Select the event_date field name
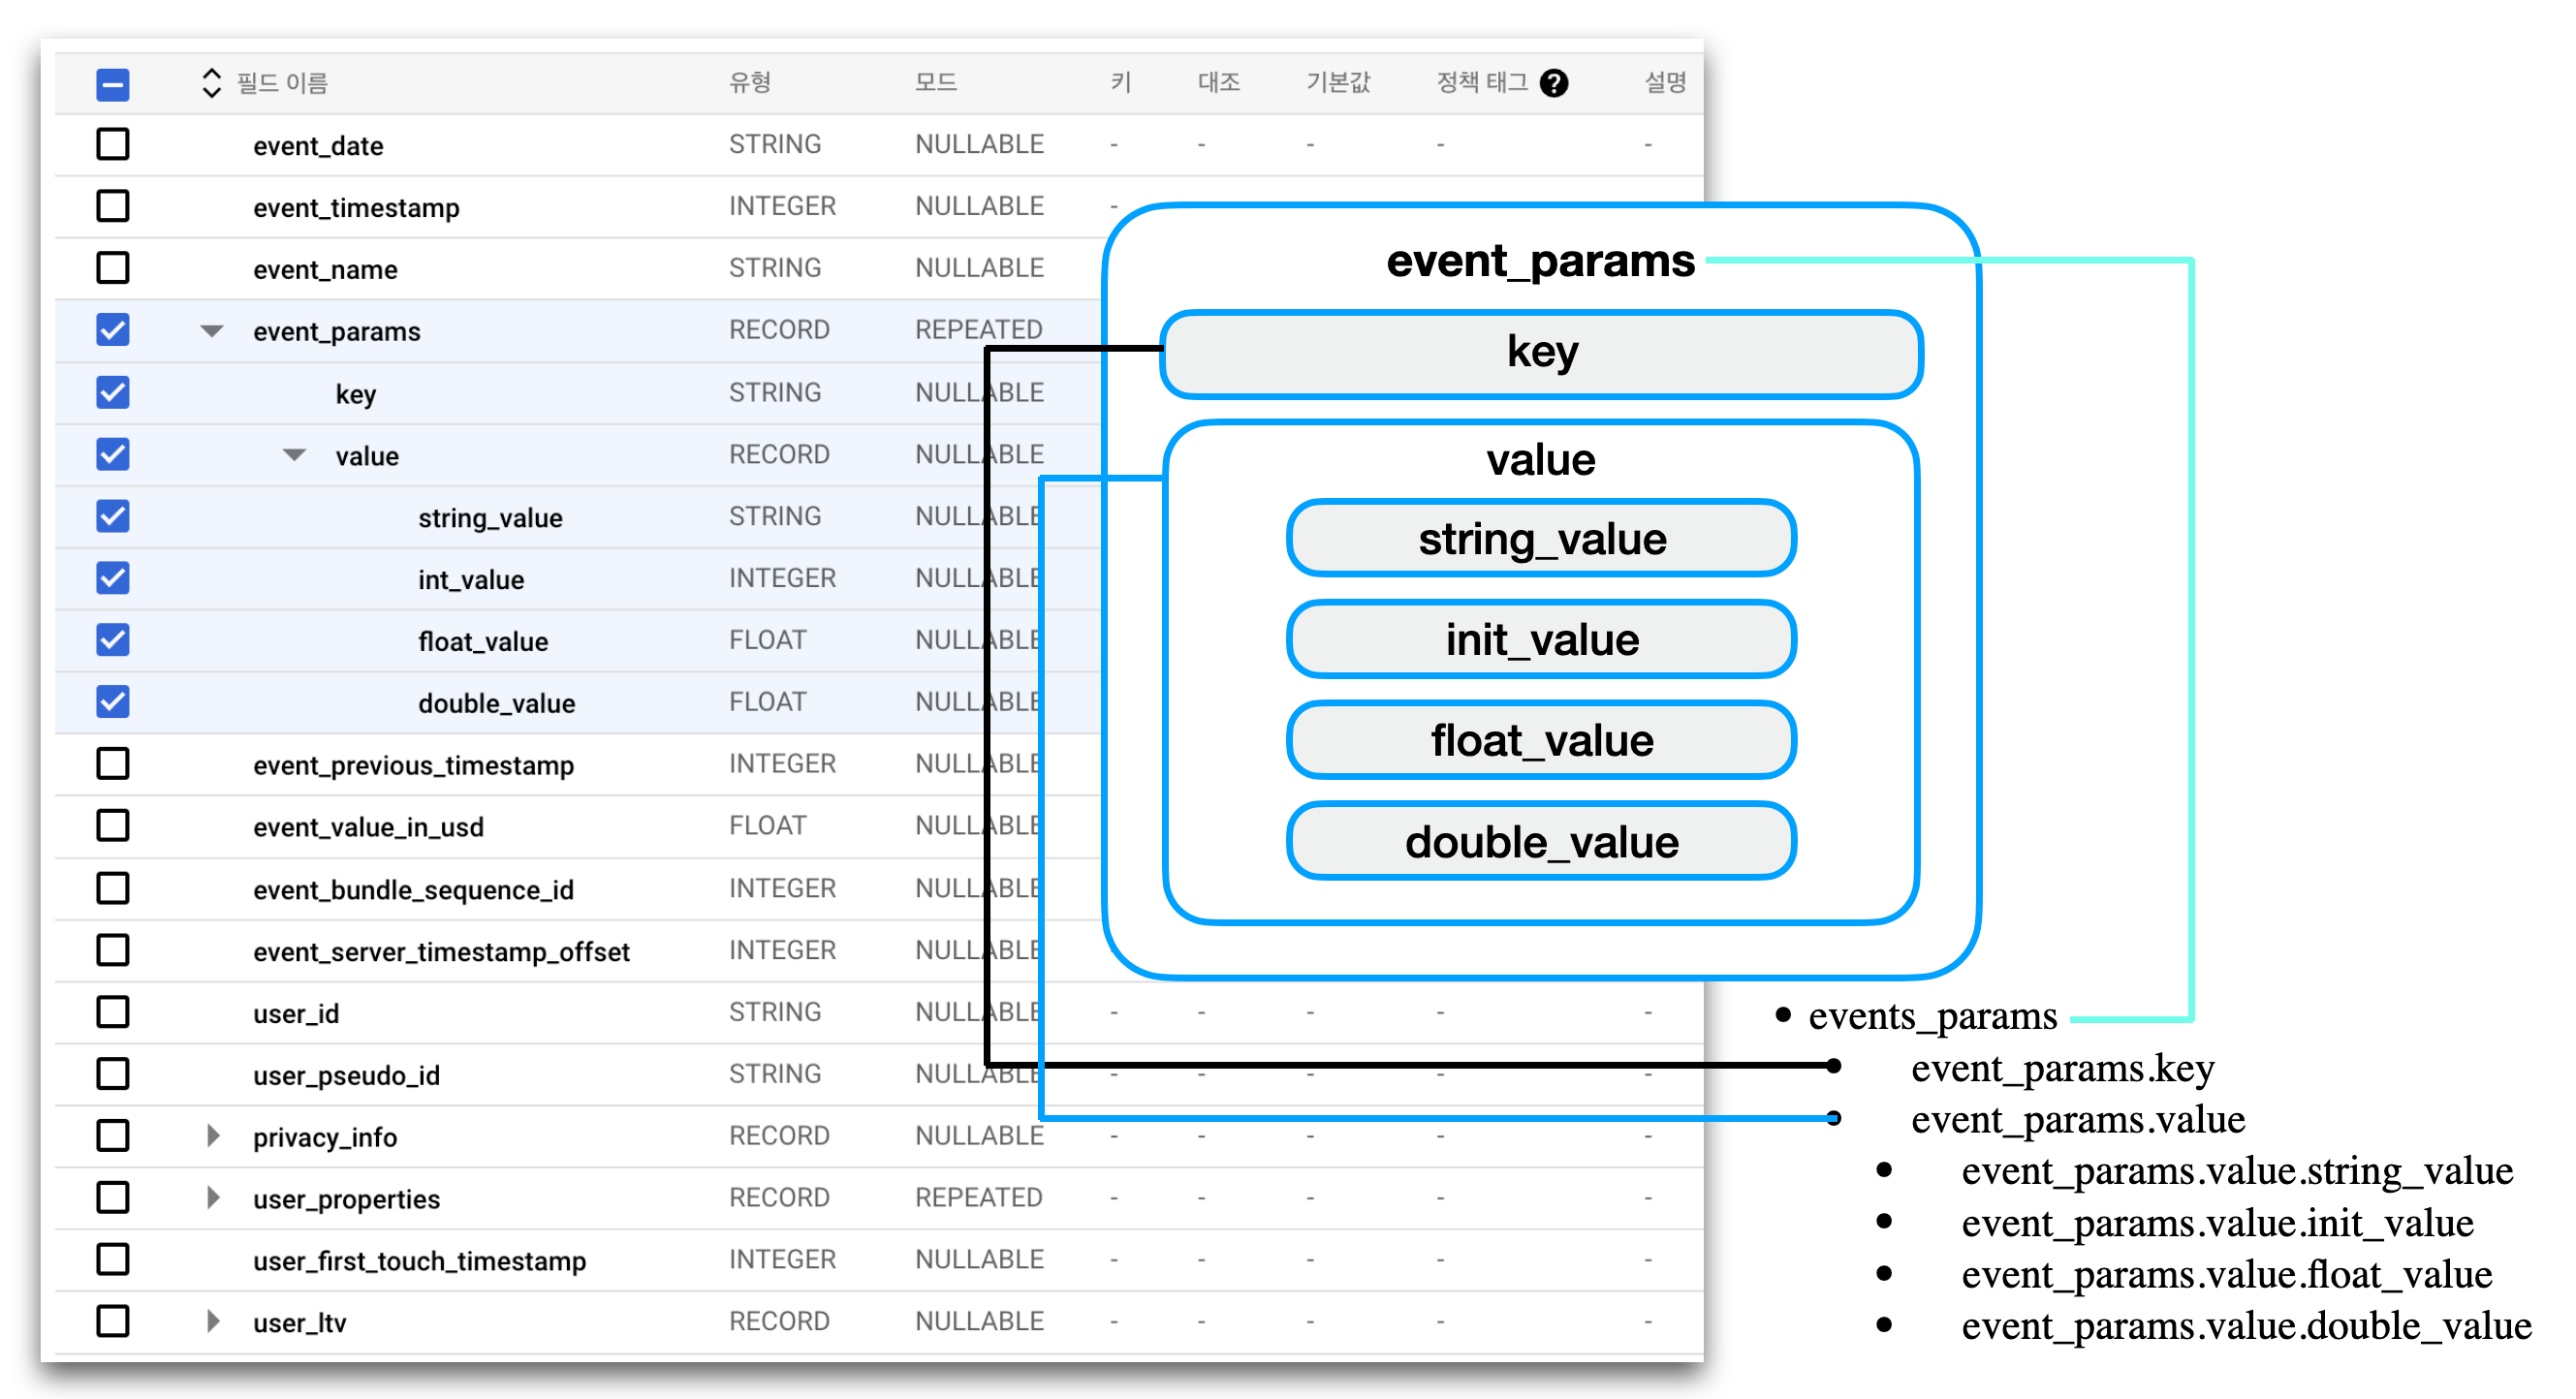The width and height of the screenshot is (2576, 1399). tap(318, 146)
